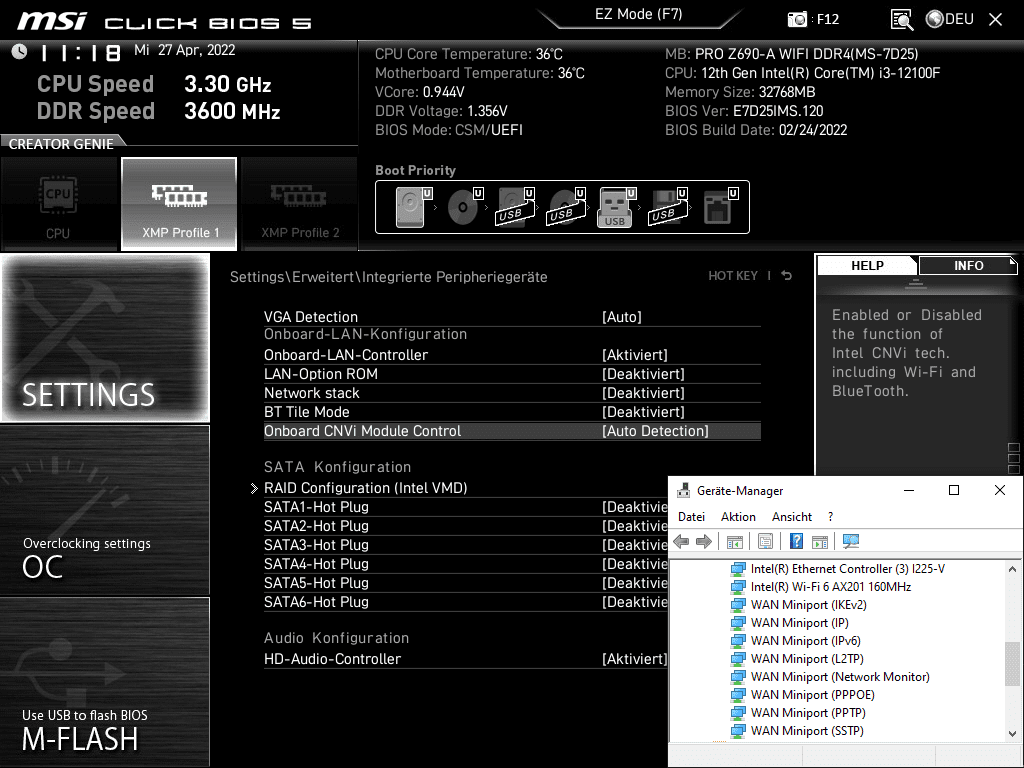This screenshot has height=768, width=1024.
Task: Click Back arrow in Geräte-Manager toolbar
Action: [x=681, y=541]
